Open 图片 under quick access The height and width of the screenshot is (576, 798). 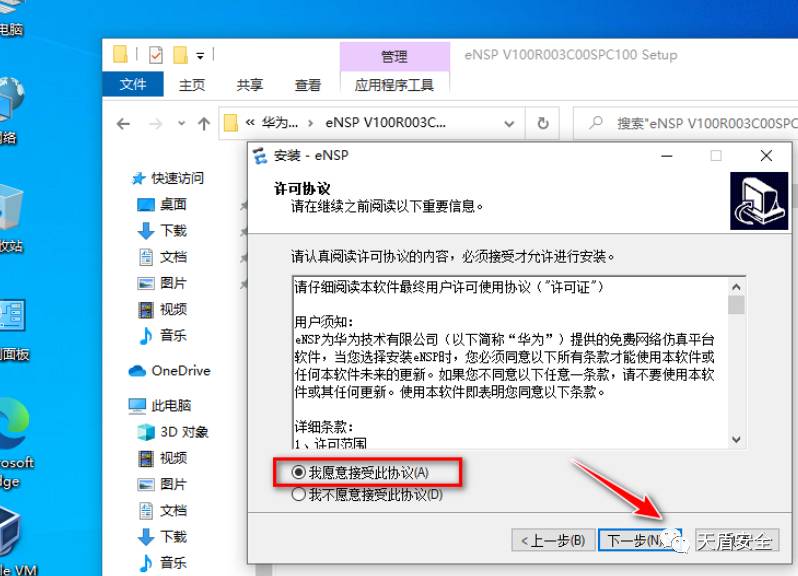coord(162,283)
